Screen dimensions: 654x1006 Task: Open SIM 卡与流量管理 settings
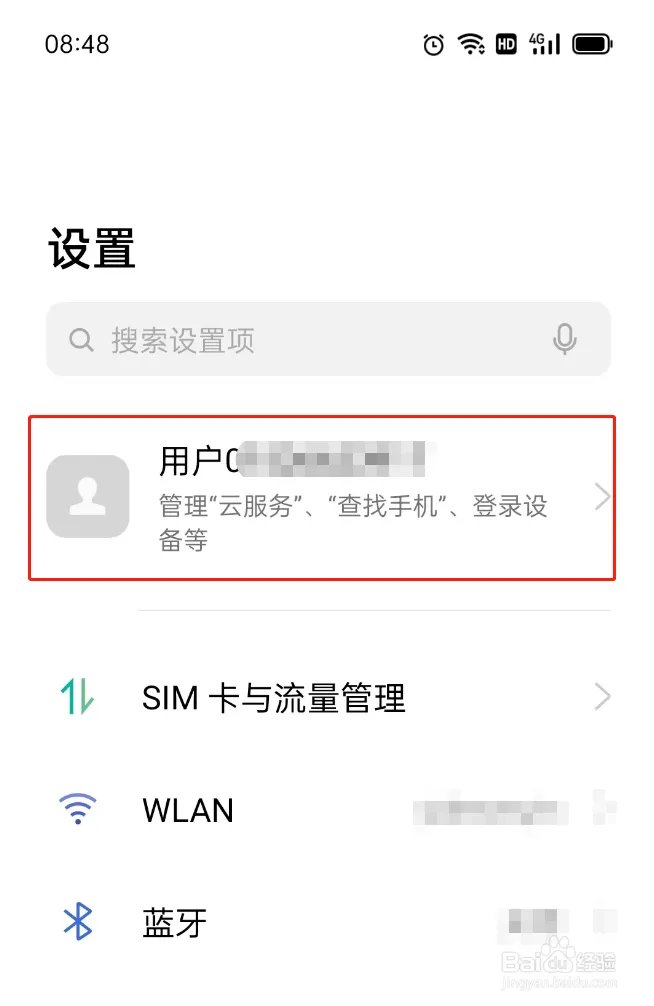[327, 697]
